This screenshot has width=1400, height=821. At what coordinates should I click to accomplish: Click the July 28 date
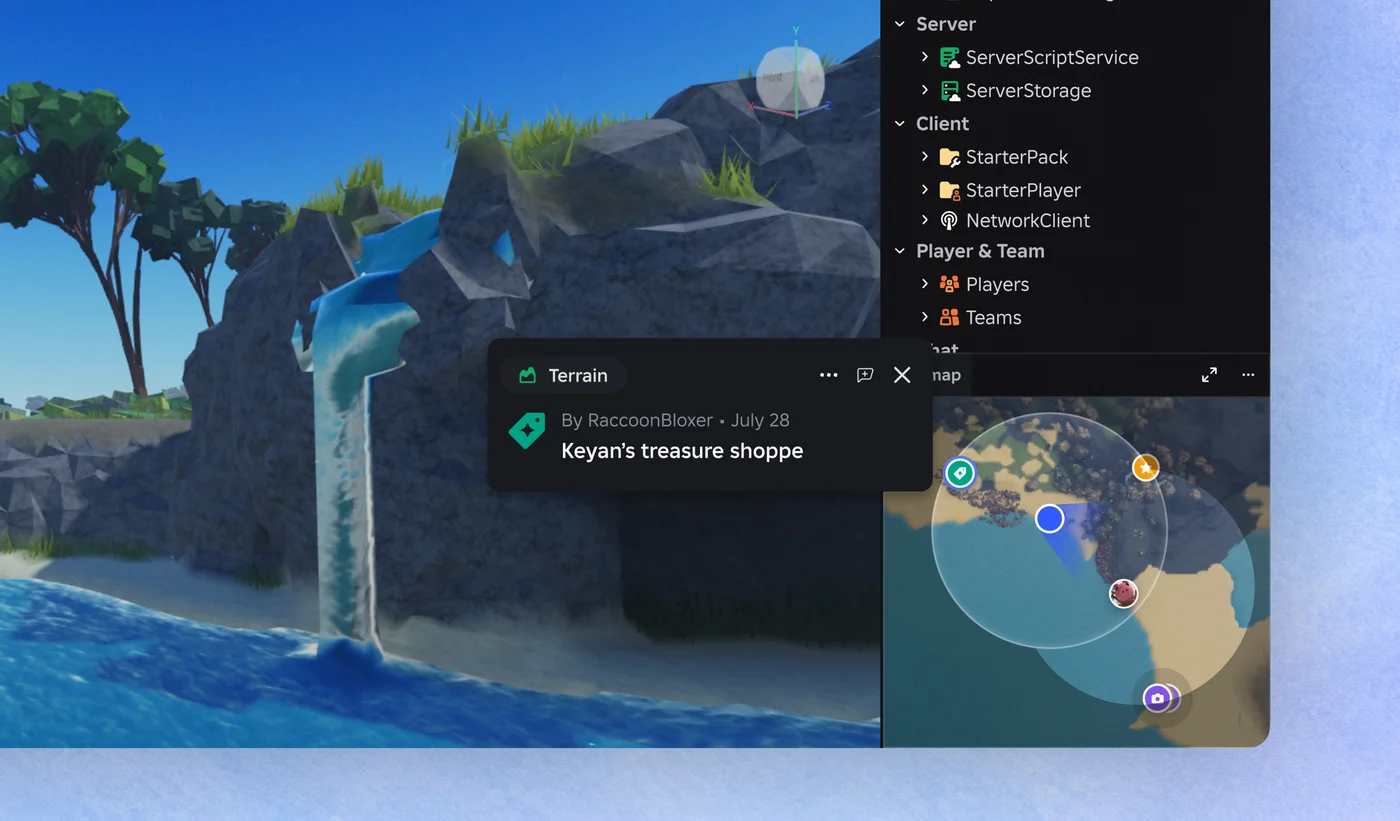[x=760, y=420]
